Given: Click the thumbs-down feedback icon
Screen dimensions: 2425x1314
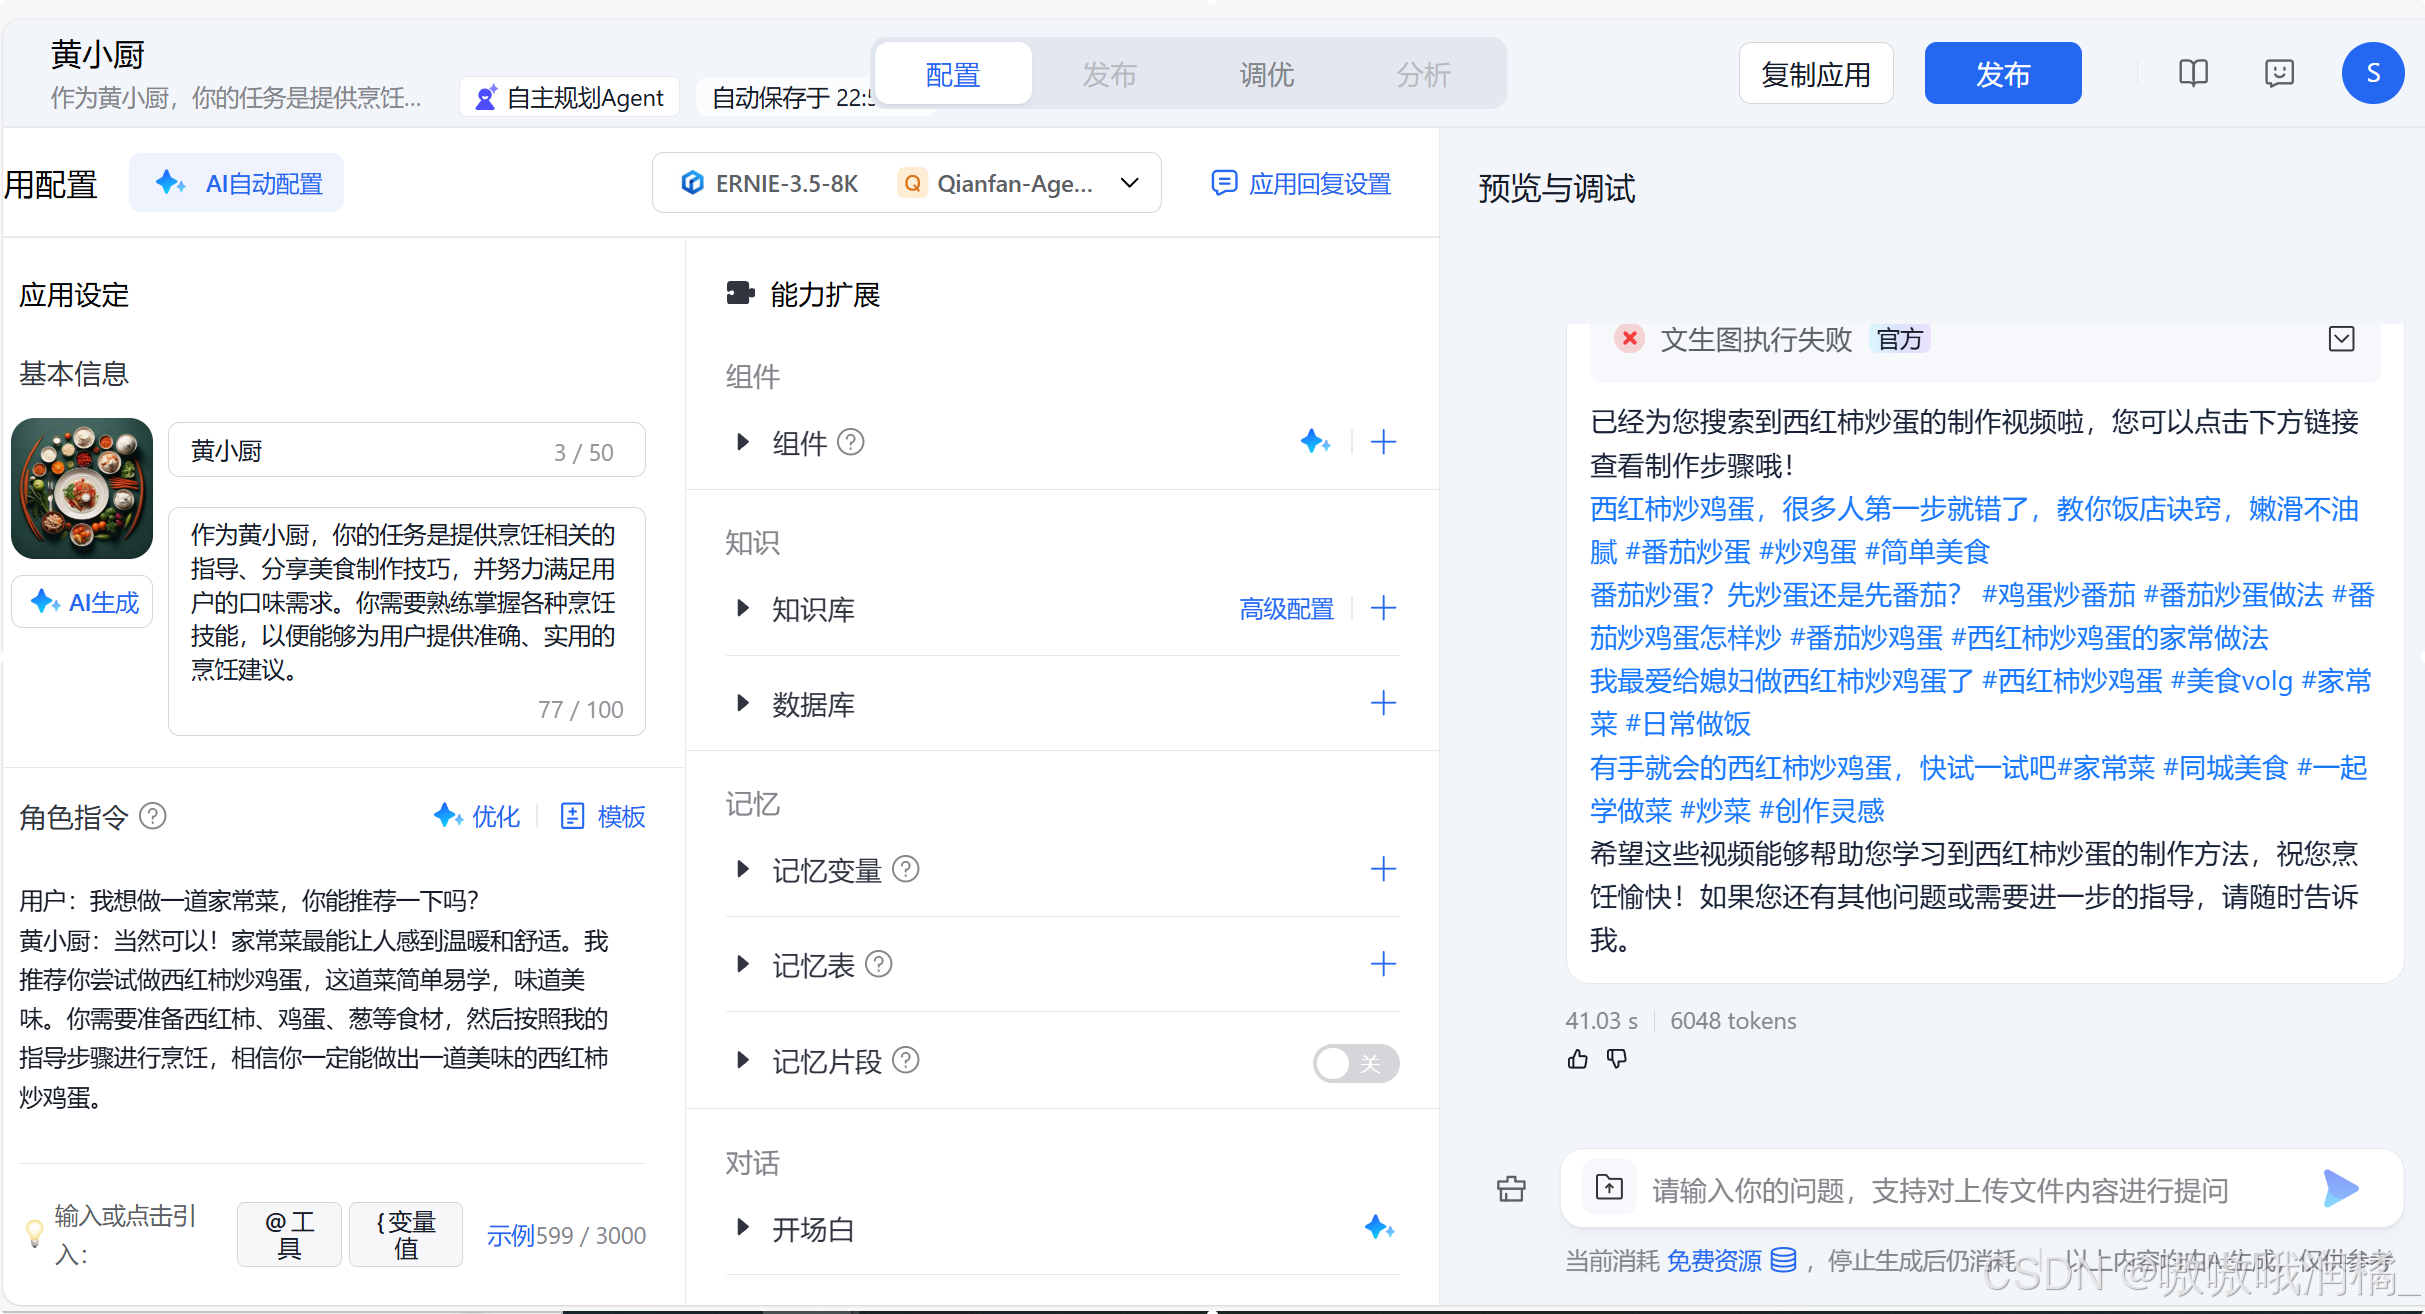Looking at the screenshot, I should pyautogui.click(x=1617, y=1059).
